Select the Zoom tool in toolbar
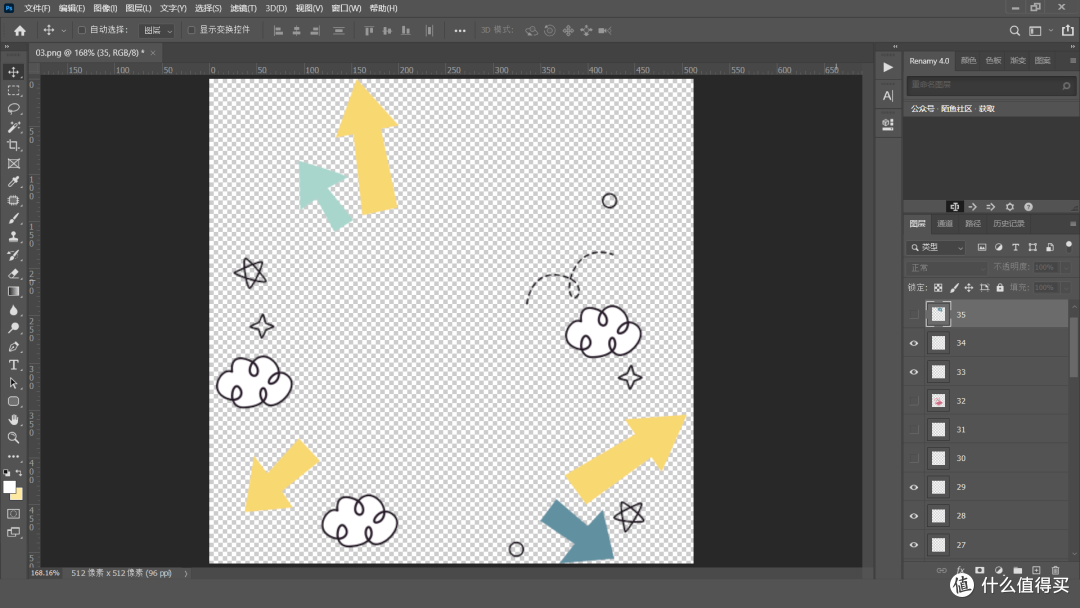The image size is (1080, 608). [x=14, y=438]
